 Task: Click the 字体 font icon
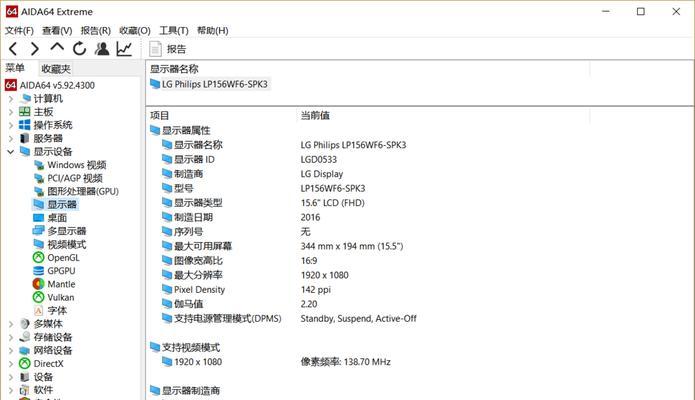coord(39,310)
